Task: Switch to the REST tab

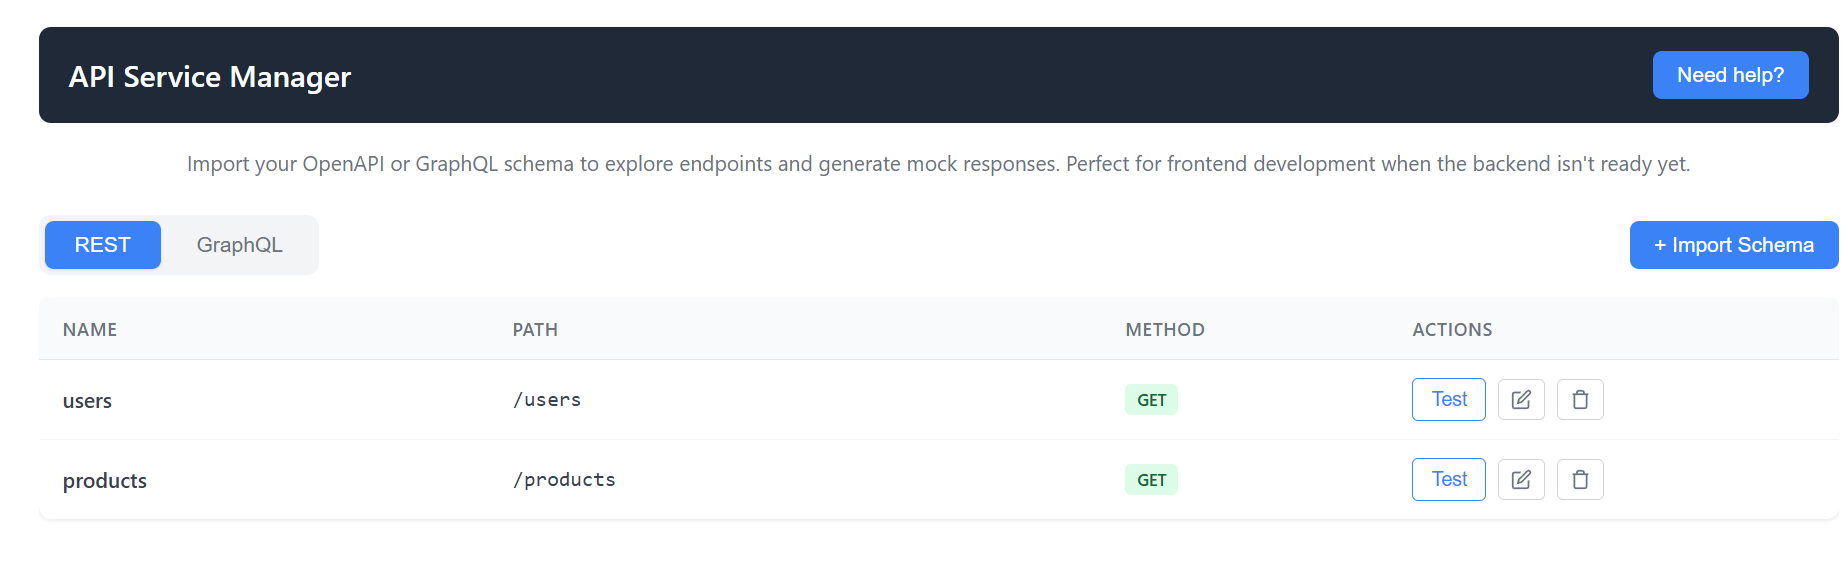Action: tap(103, 245)
